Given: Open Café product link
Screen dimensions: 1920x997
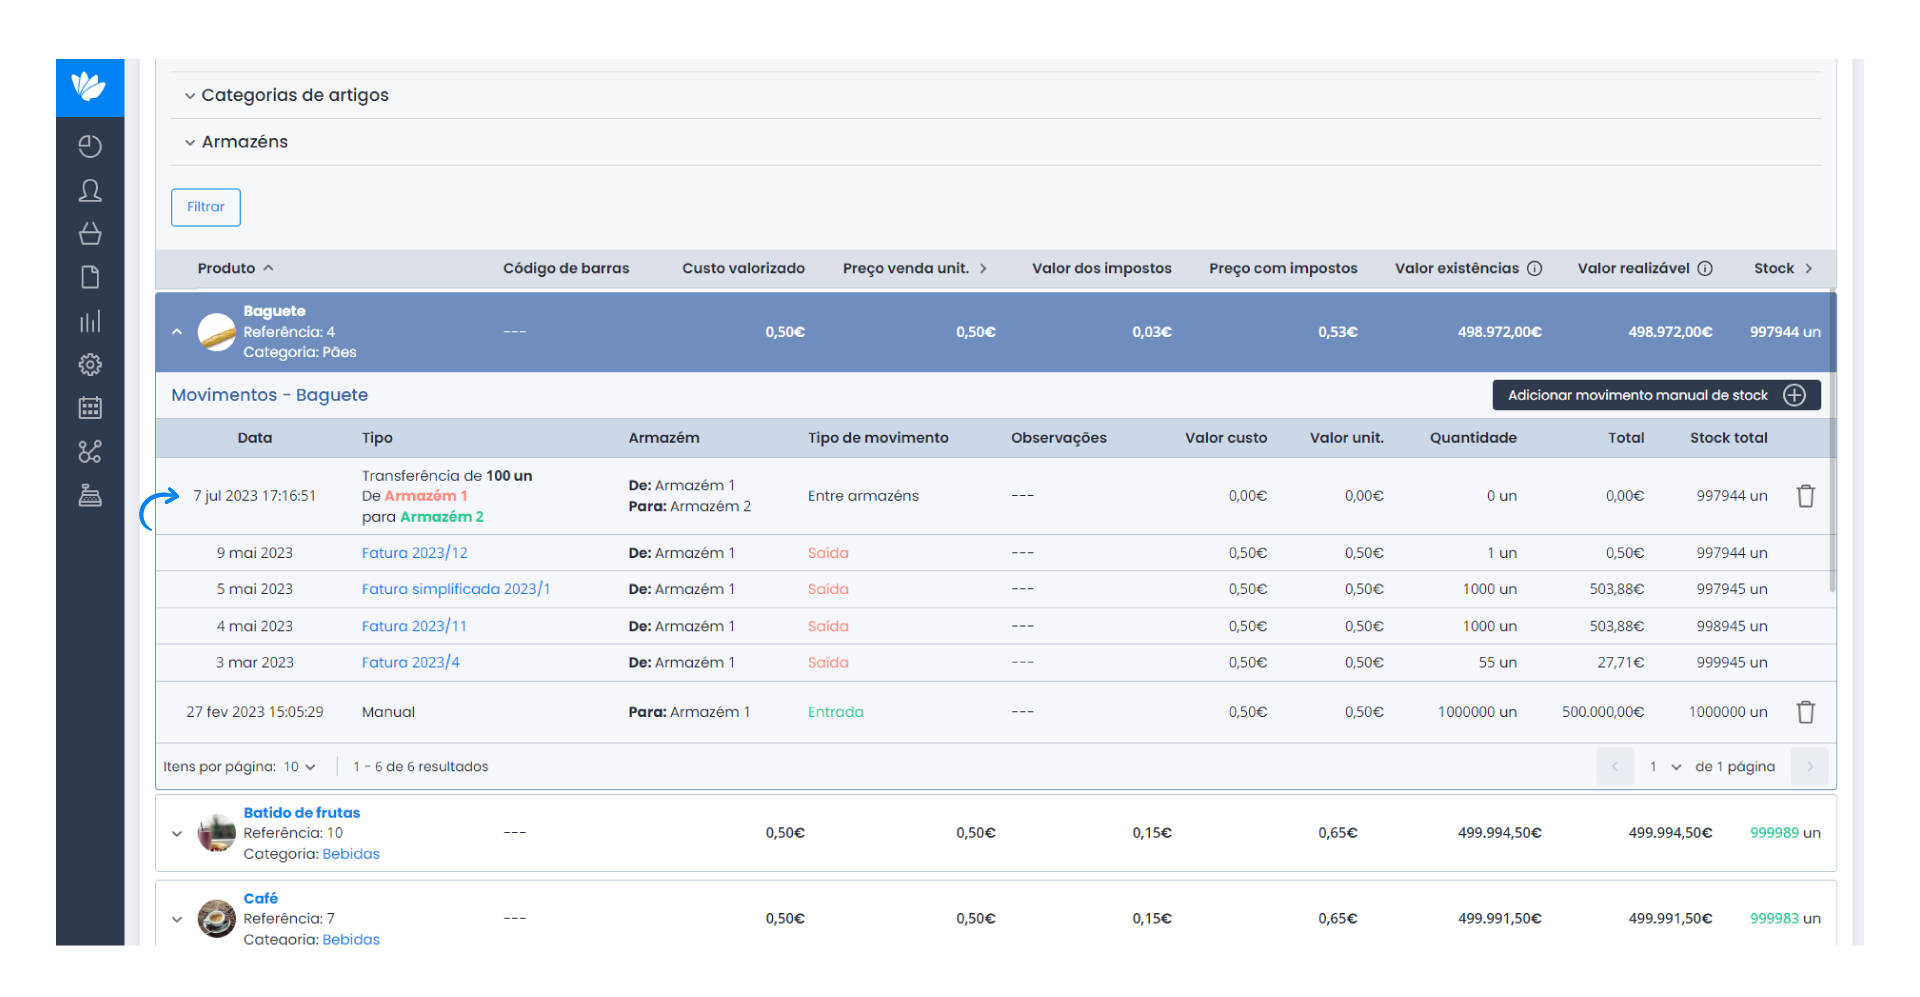Looking at the screenshot, I should point(261,898).
